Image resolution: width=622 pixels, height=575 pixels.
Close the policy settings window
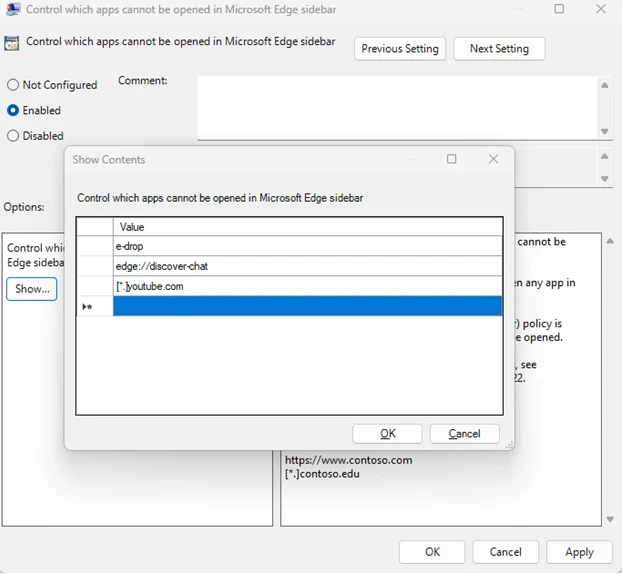(601, 9)
